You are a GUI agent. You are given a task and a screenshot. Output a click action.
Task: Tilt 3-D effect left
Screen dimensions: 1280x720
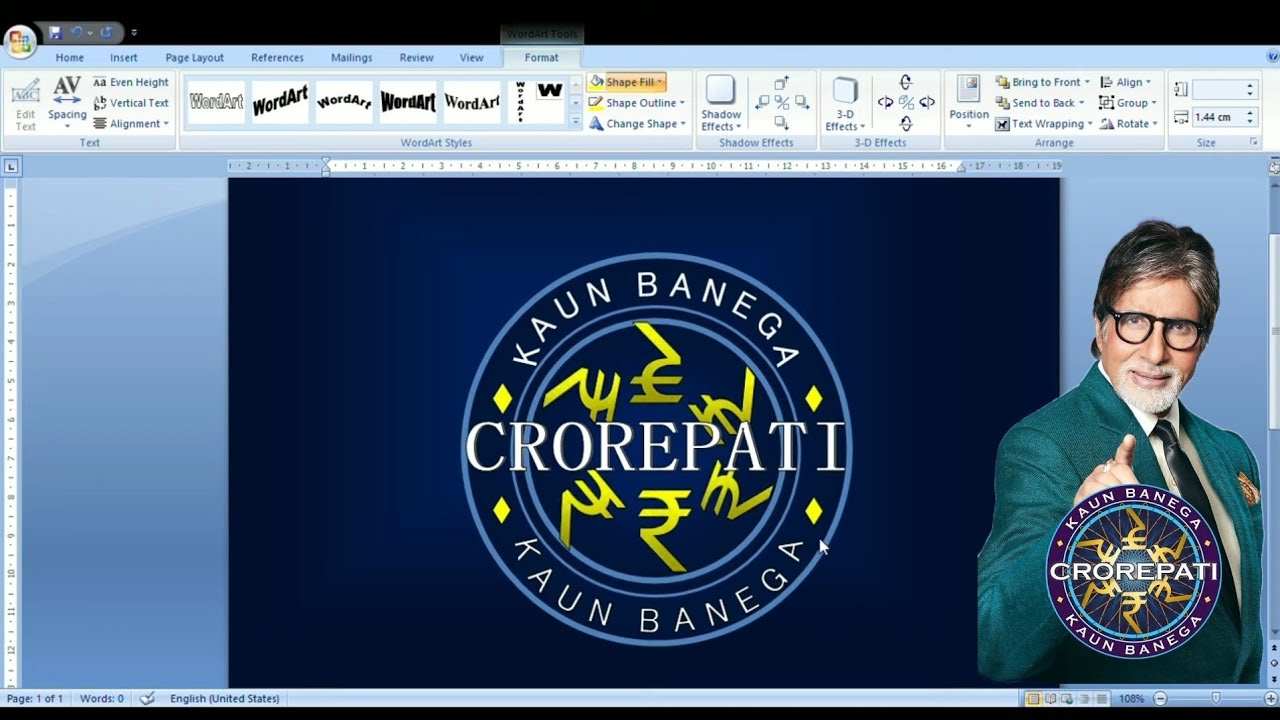(x=885, y=103)
